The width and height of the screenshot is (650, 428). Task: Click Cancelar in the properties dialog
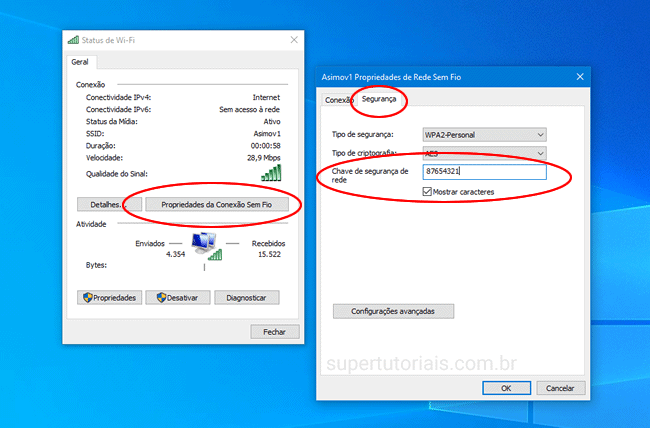(x=560, y=387)
